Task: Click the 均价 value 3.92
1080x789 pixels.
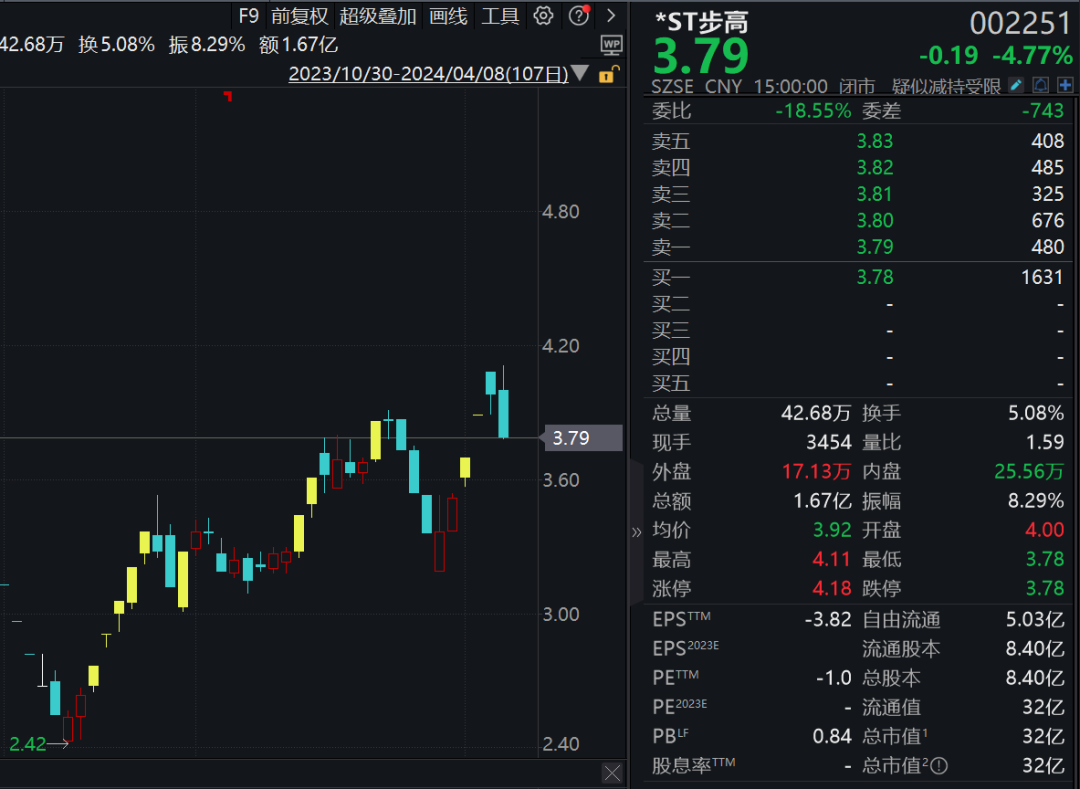Action: (x=832, y=530)
